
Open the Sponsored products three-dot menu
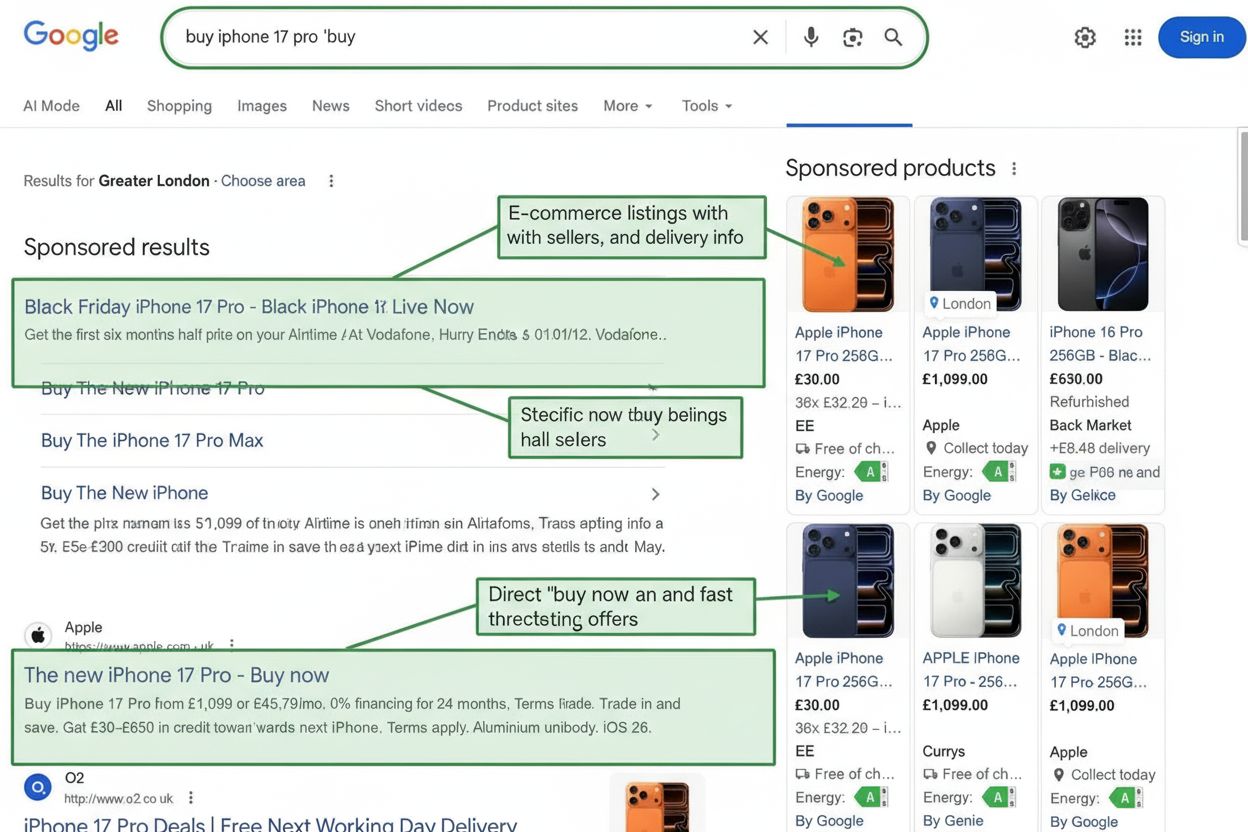[x=1013, y=167]
